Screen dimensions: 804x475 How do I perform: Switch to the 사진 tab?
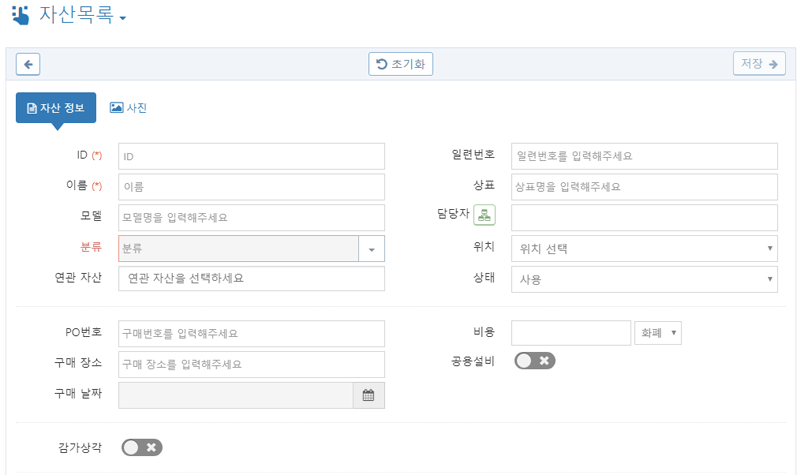[129, 108]
